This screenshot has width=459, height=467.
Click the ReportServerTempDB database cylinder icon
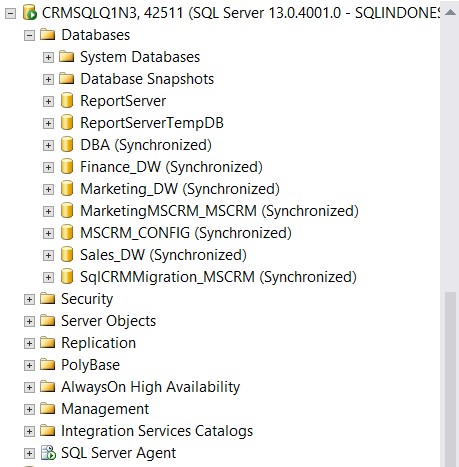(67, 123)
